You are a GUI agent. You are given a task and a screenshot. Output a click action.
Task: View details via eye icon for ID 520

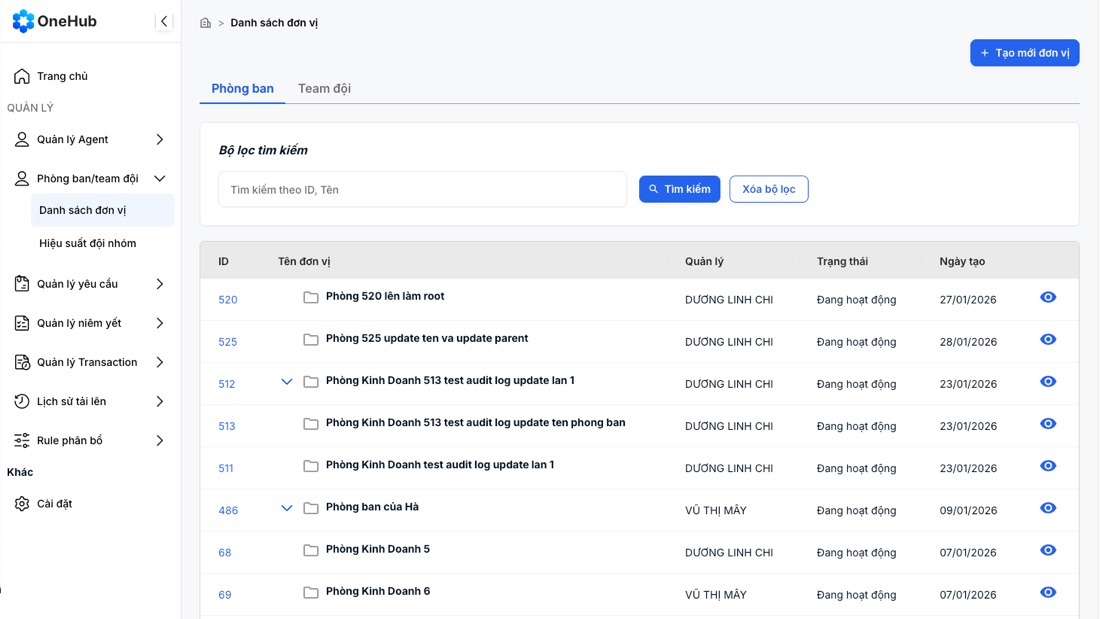pos(1048,298)
